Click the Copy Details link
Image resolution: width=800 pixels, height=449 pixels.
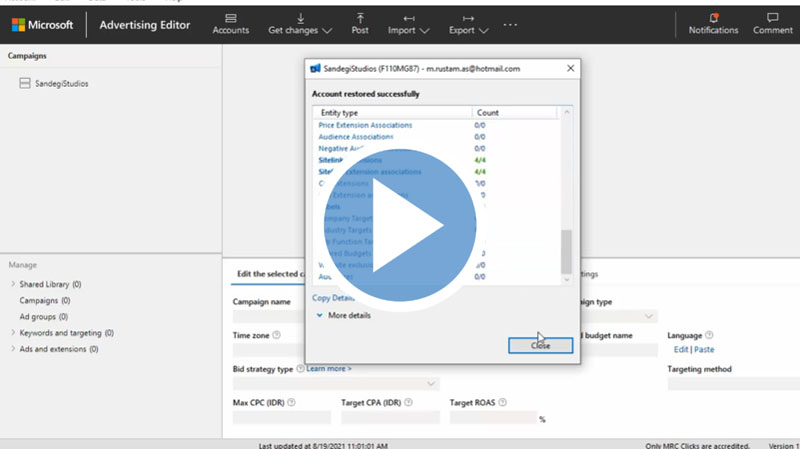pos(333,298)
